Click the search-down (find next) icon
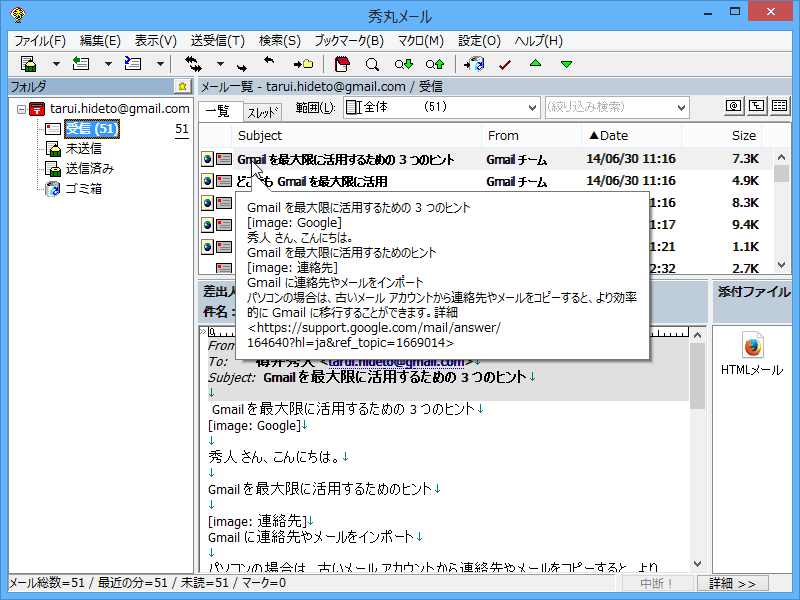This screenshot has height=600, width=800. point(404,64)
